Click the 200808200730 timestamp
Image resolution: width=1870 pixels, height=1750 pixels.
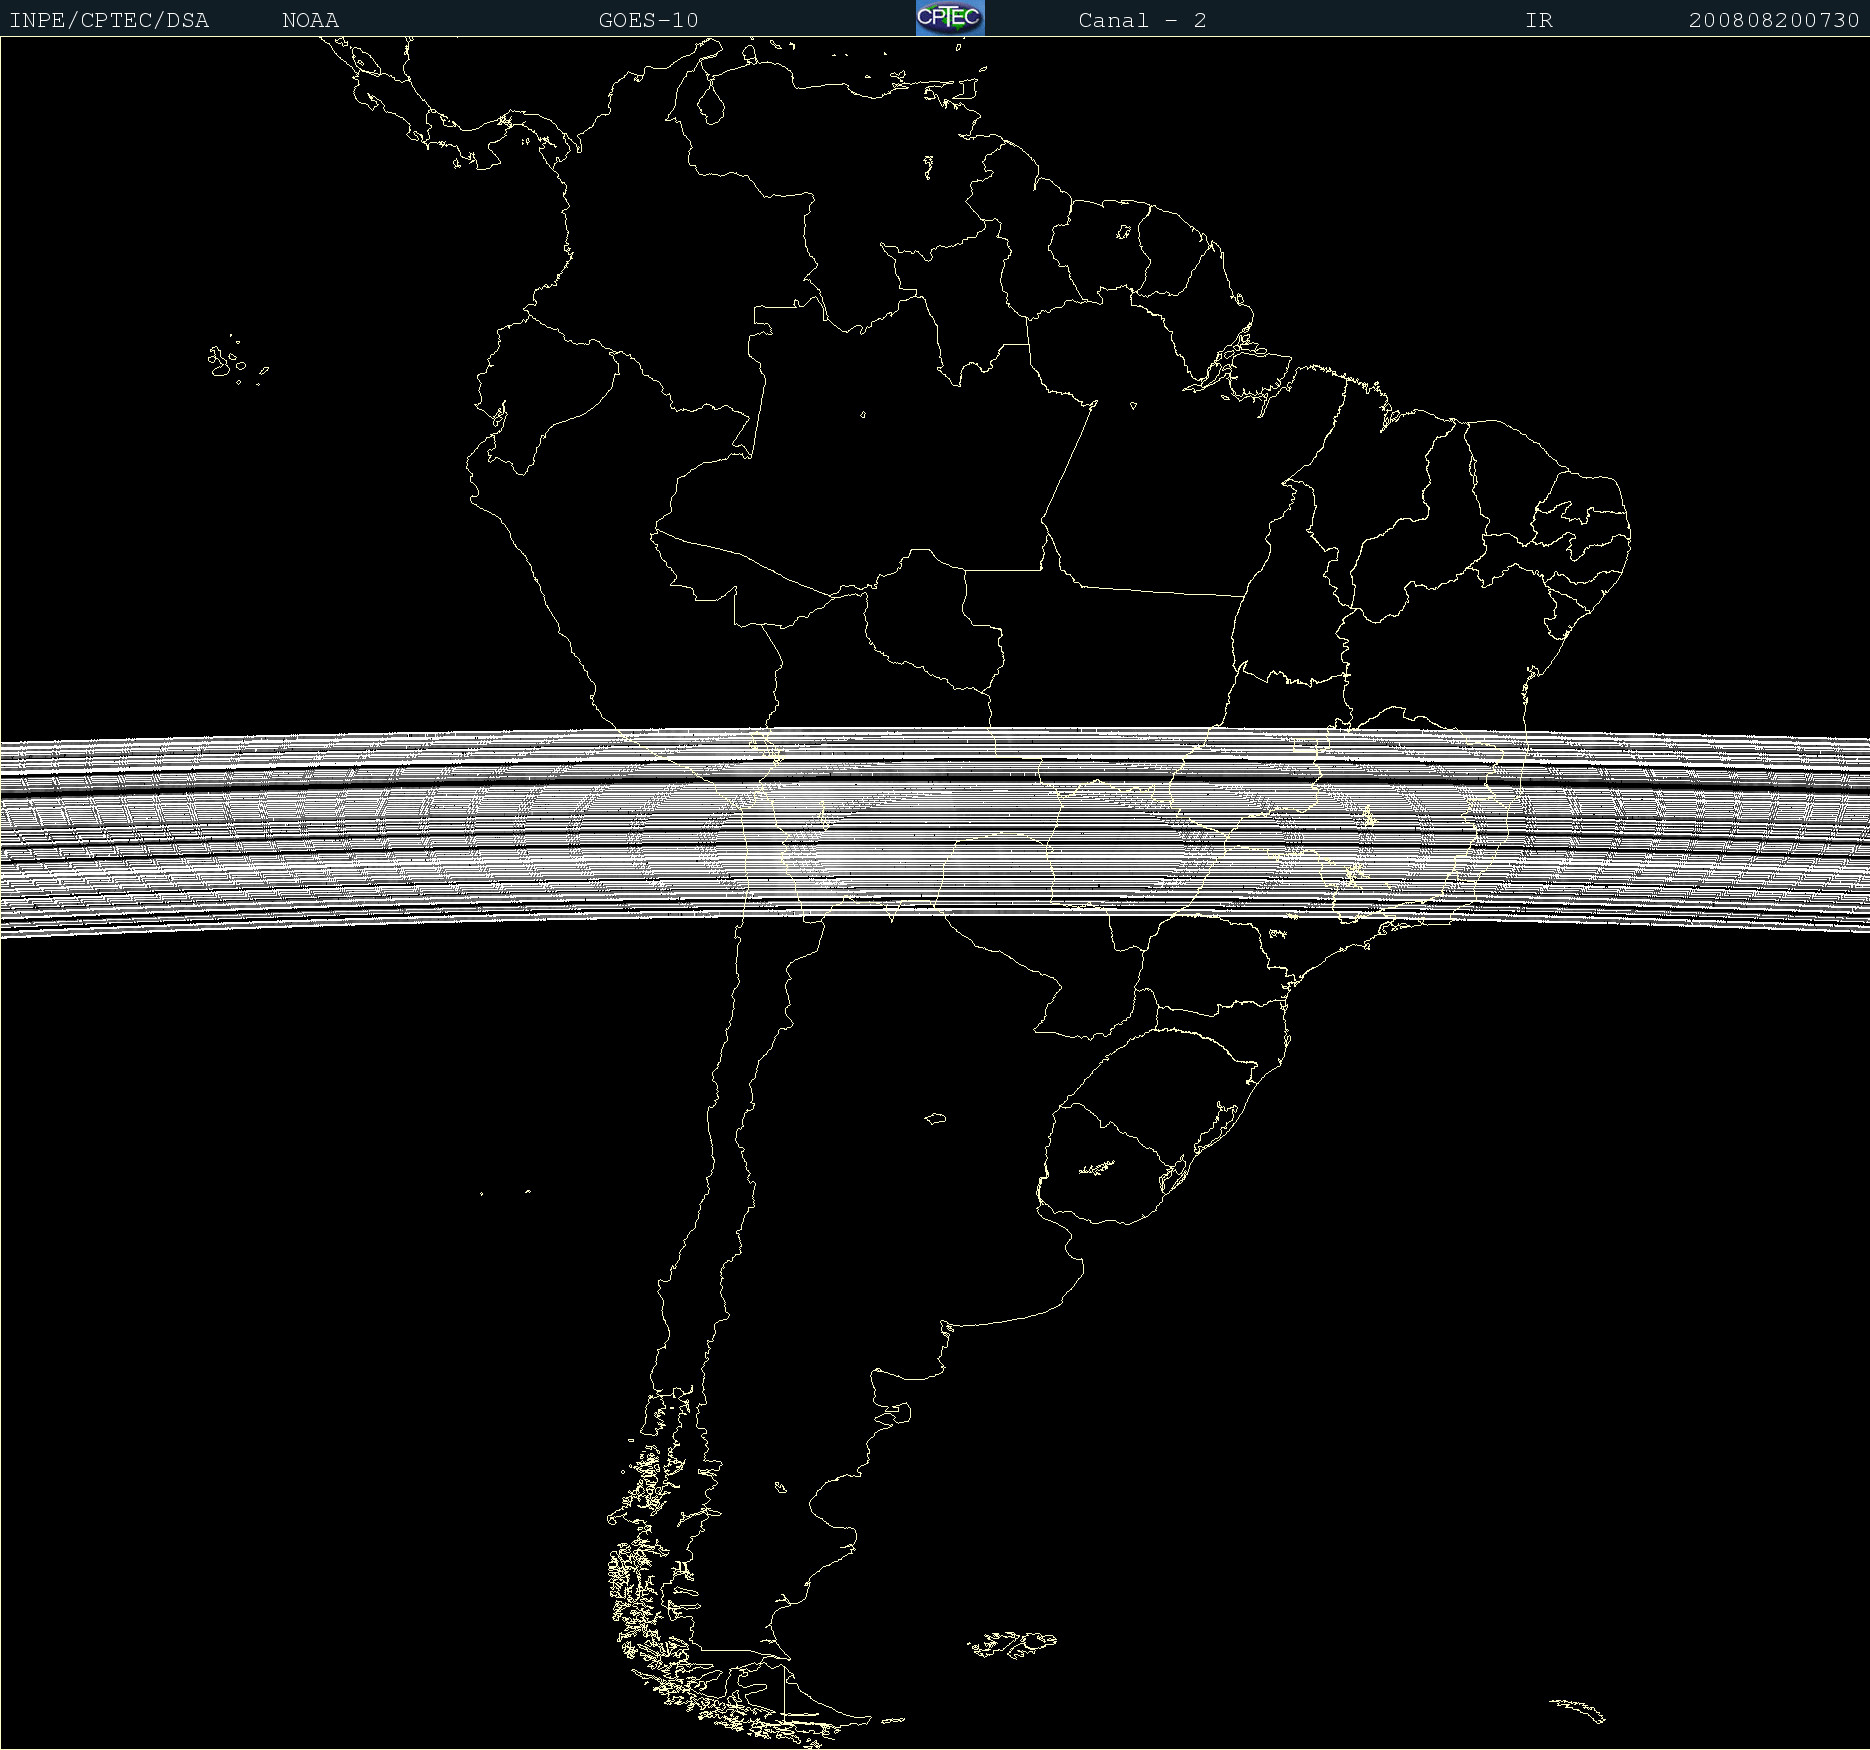pos(1773,20)
